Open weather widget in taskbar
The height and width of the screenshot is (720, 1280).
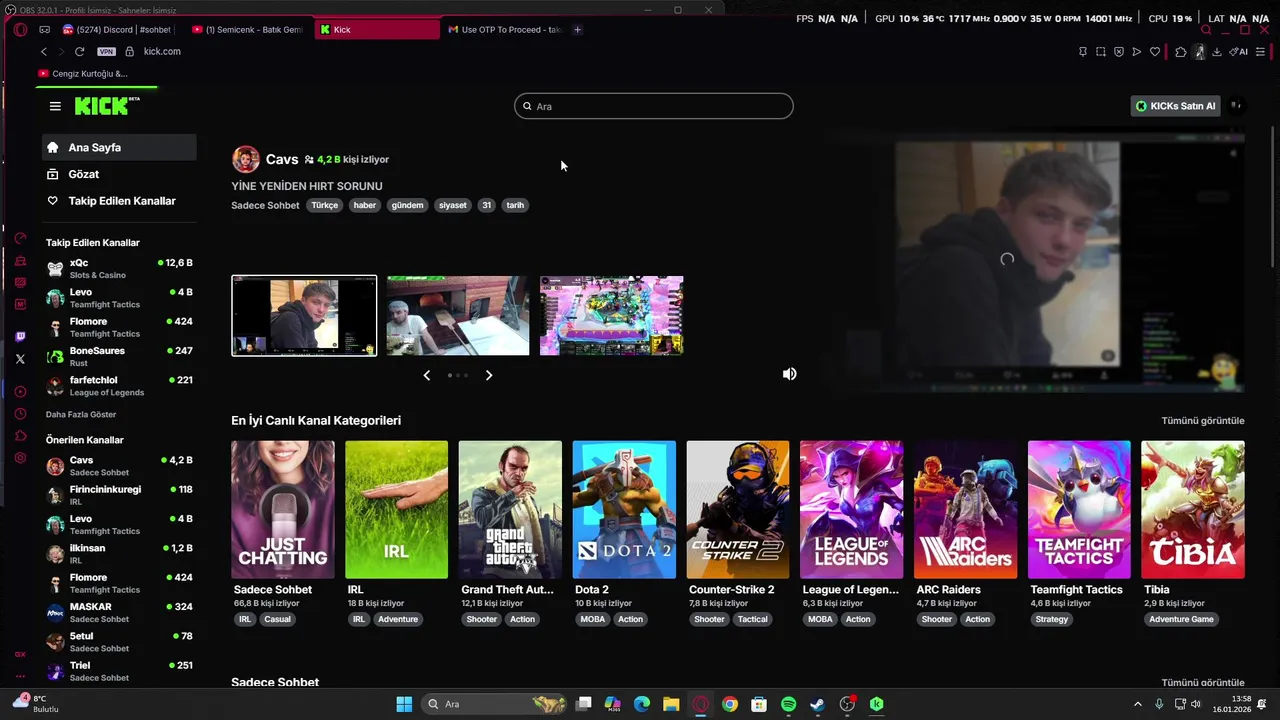coord(34,703)
